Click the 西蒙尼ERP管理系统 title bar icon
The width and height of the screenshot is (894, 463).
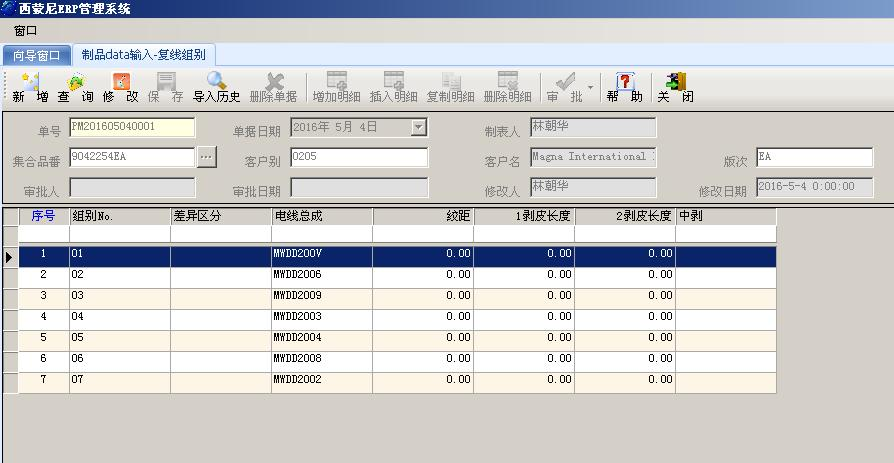[9, 9]
